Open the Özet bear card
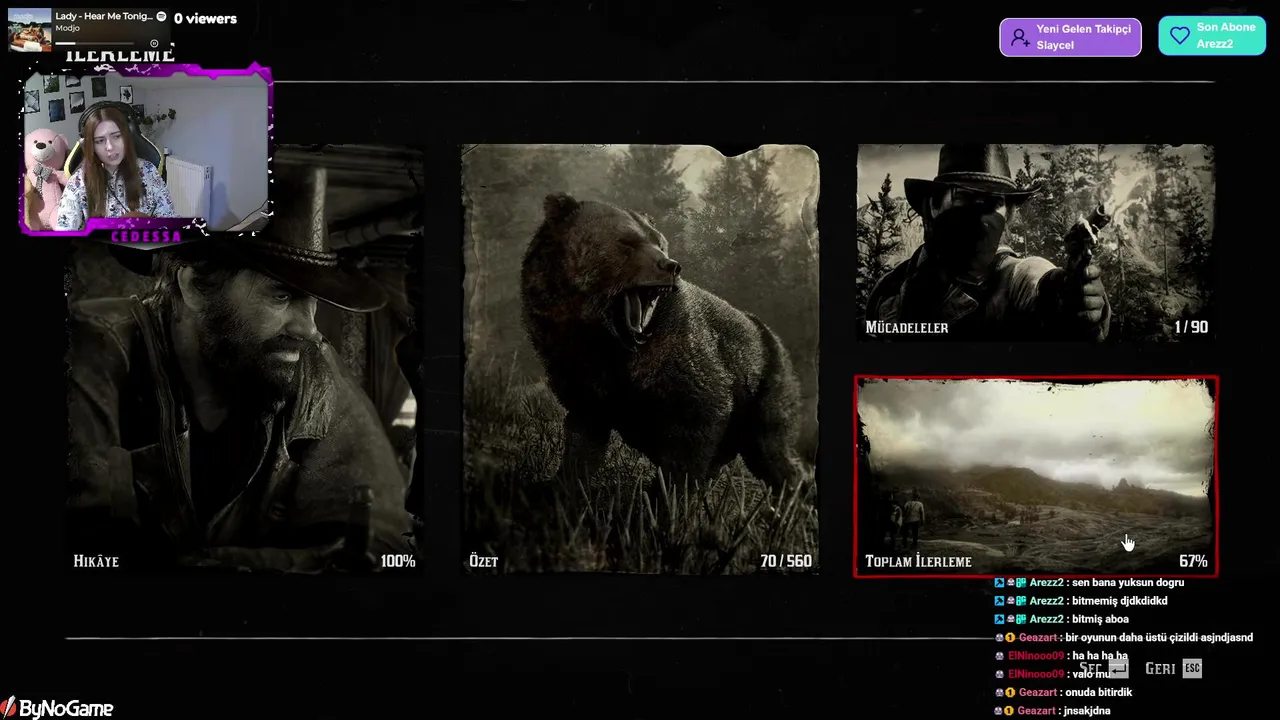This screenshot has width=1280, height=720. [640, 360]
